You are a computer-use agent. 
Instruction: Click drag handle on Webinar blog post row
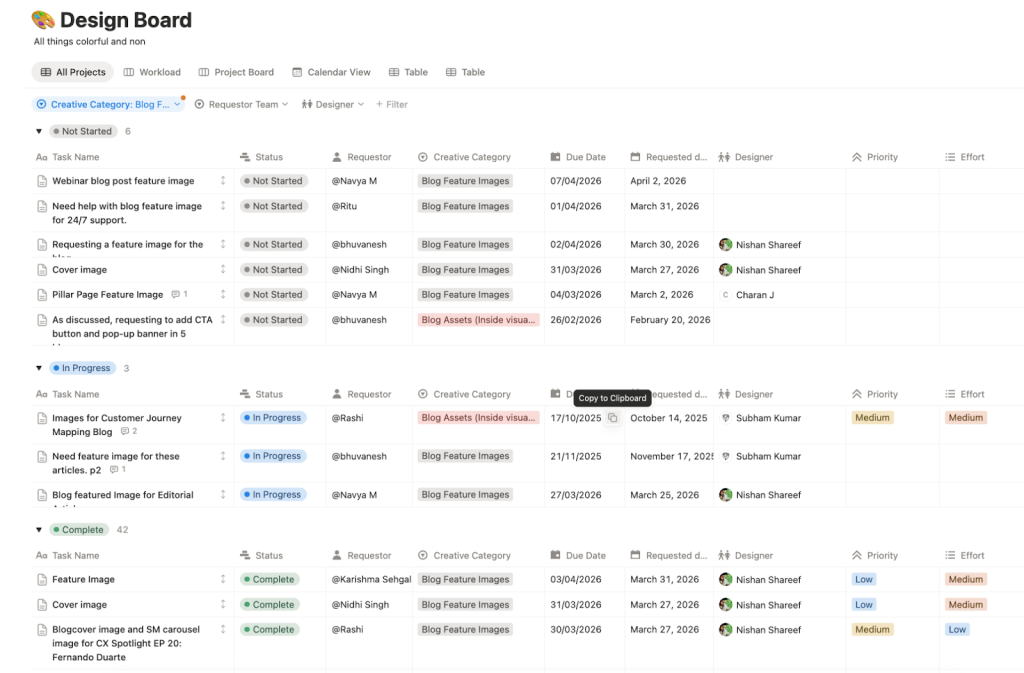[223, 180]
